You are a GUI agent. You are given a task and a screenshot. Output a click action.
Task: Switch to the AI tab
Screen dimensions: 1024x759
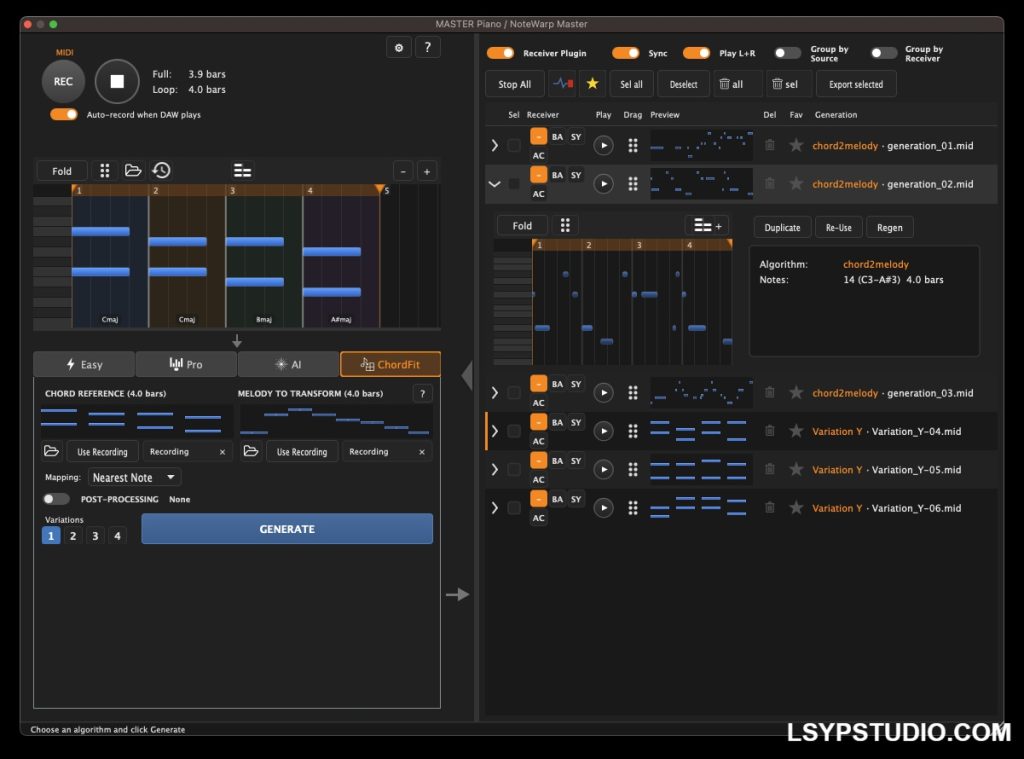[288, 364]
